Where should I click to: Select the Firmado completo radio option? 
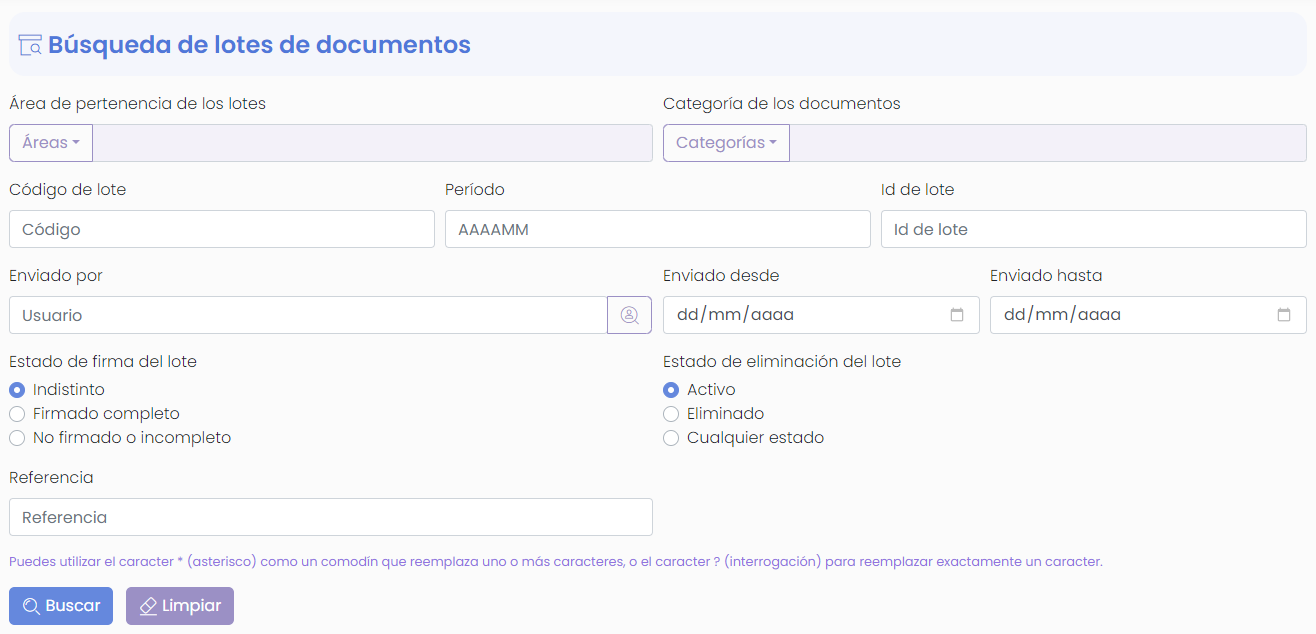16,413
